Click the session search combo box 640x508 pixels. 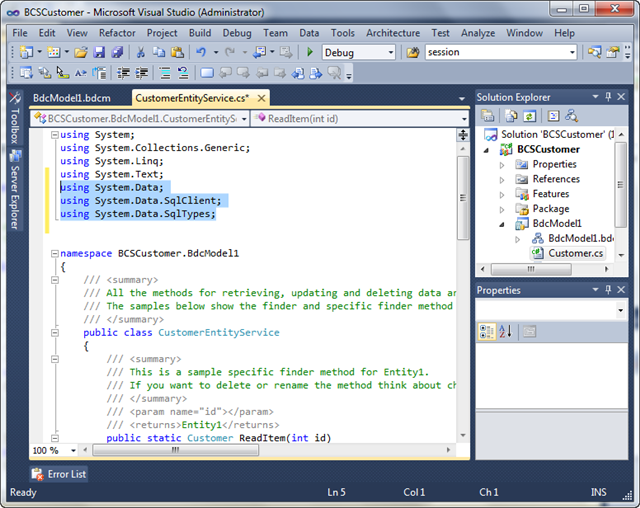pyautogui.click(x=500, y=52)
